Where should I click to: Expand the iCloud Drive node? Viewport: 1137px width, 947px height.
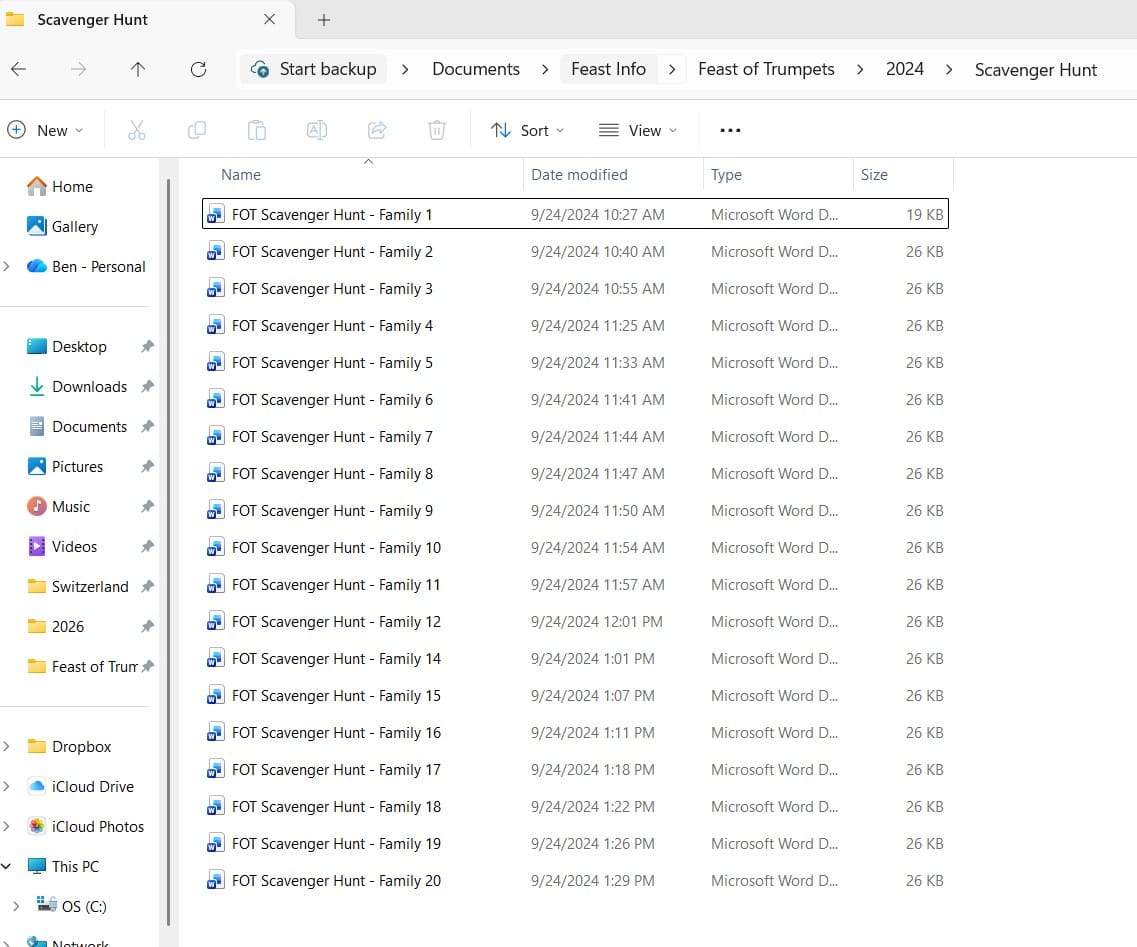pos(7,786)
